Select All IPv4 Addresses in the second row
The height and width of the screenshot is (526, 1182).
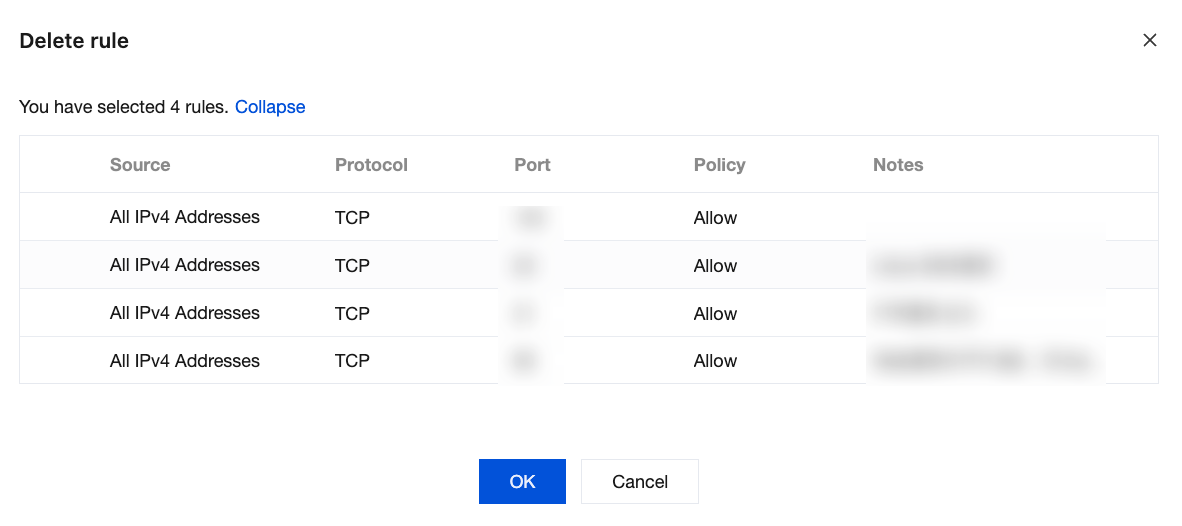(x=185, y=265)
